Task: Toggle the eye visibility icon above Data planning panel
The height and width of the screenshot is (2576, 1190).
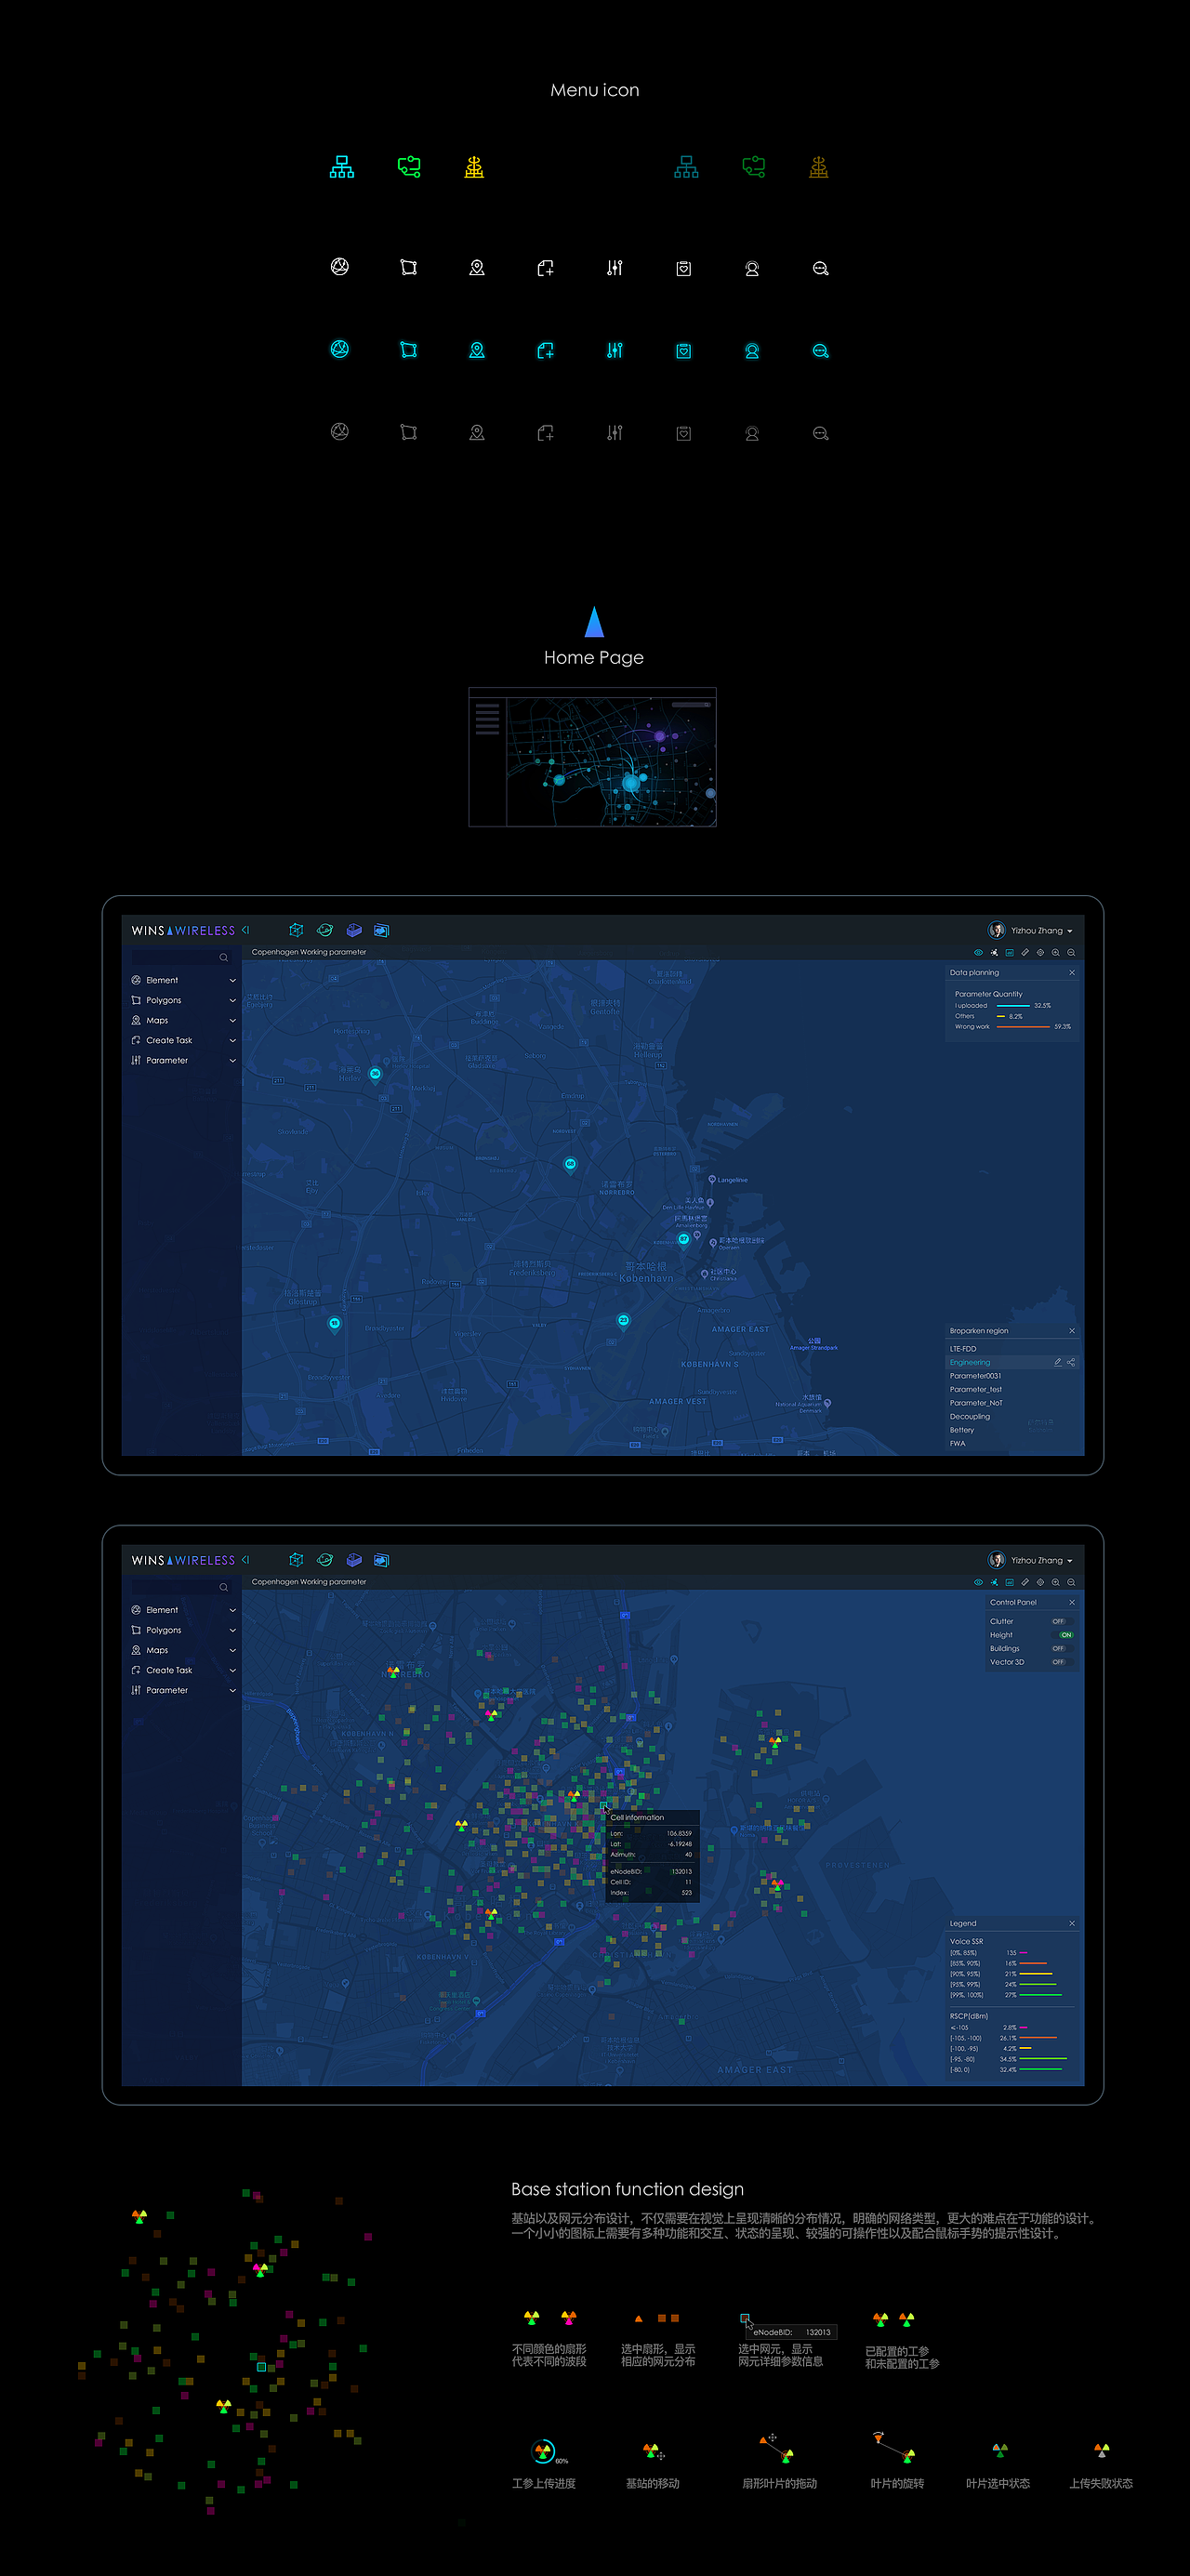Action: tap(978, 953)
